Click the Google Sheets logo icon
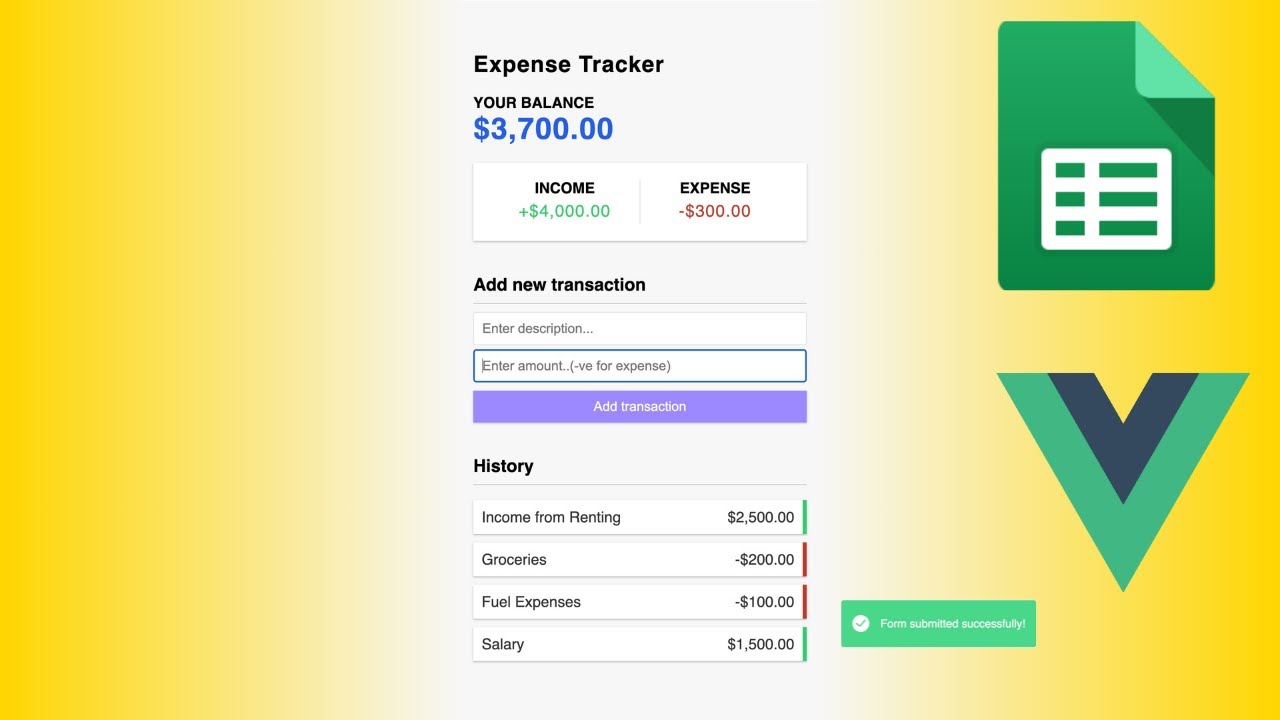The image size is (1280, 720). (1106, 156)
